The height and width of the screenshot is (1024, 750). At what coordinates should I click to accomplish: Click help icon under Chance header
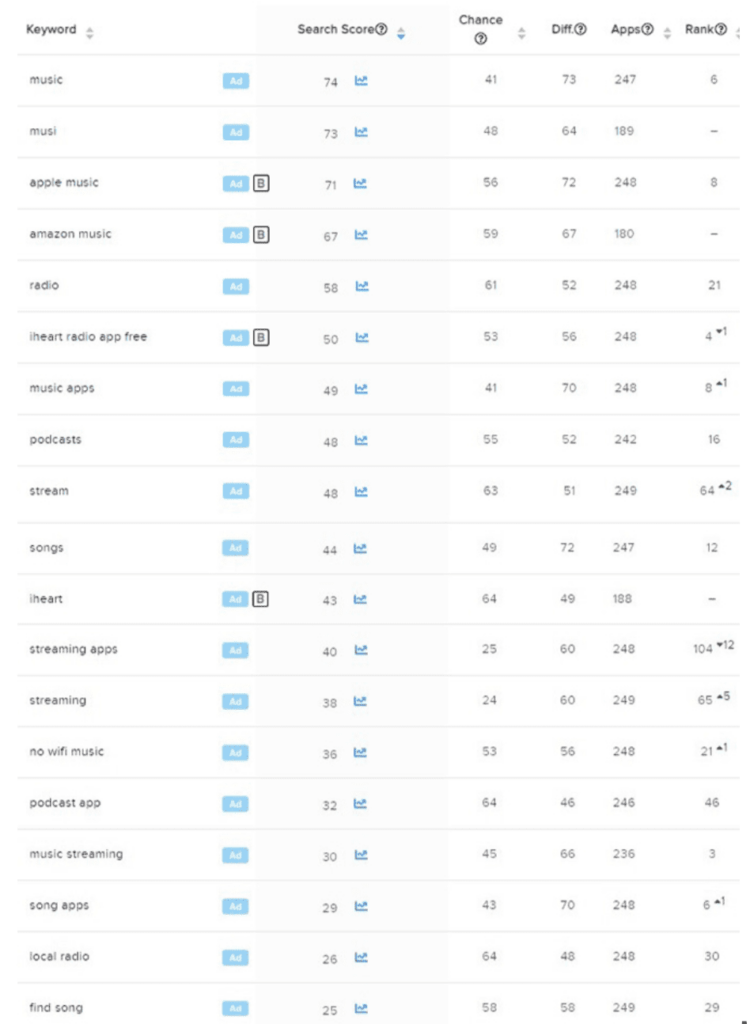481,39
